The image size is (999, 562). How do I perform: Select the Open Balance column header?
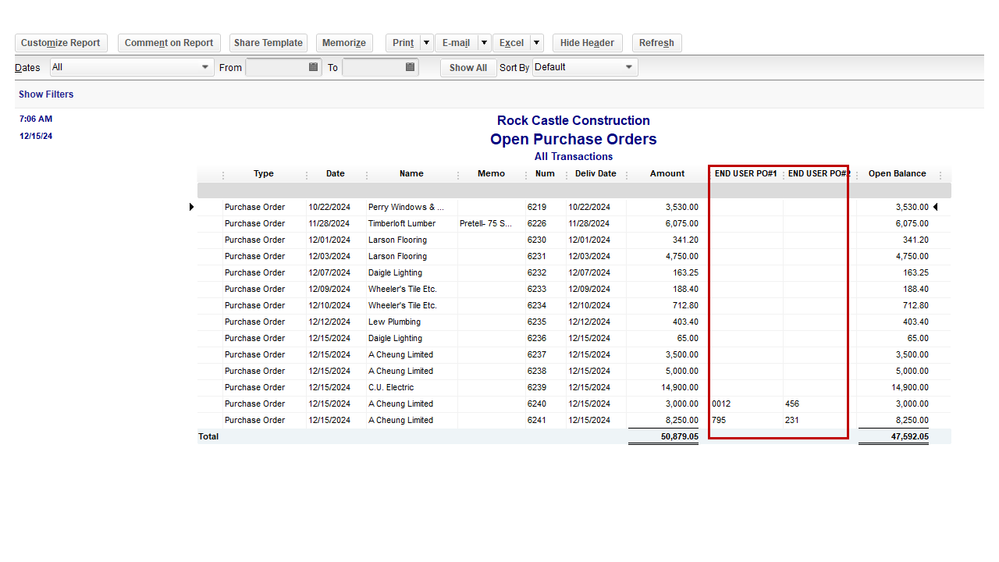tap(897, 174)
